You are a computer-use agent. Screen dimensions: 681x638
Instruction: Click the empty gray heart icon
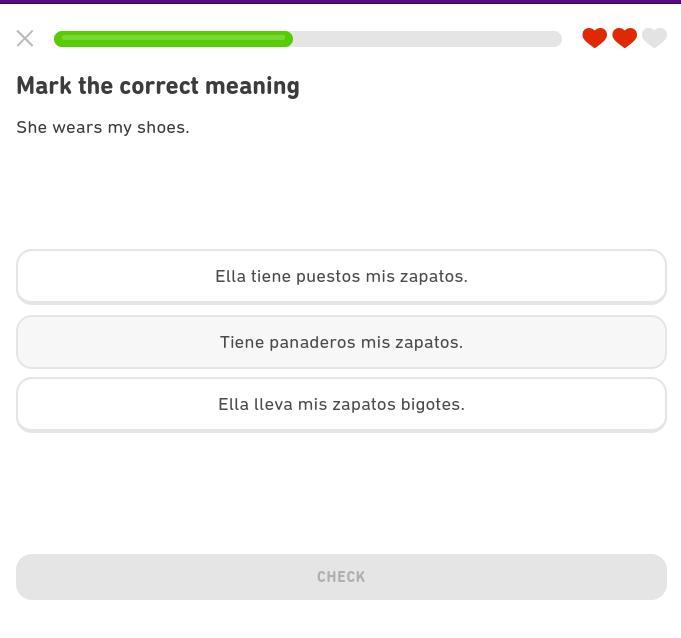pos(654,38)
